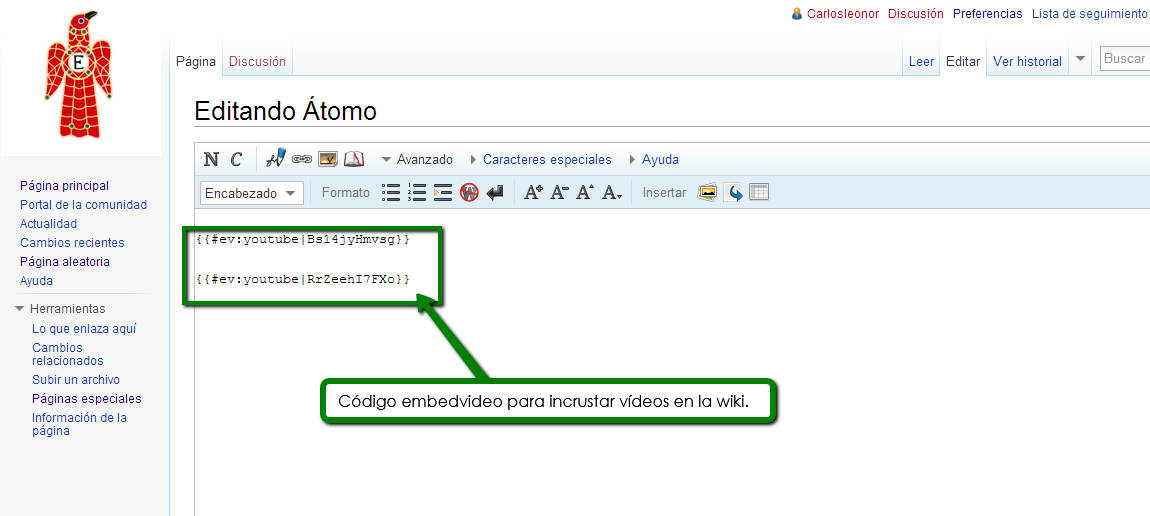Go to Cambios recientes
Viewport: 1150px width, 516px height.
[72, 243]
